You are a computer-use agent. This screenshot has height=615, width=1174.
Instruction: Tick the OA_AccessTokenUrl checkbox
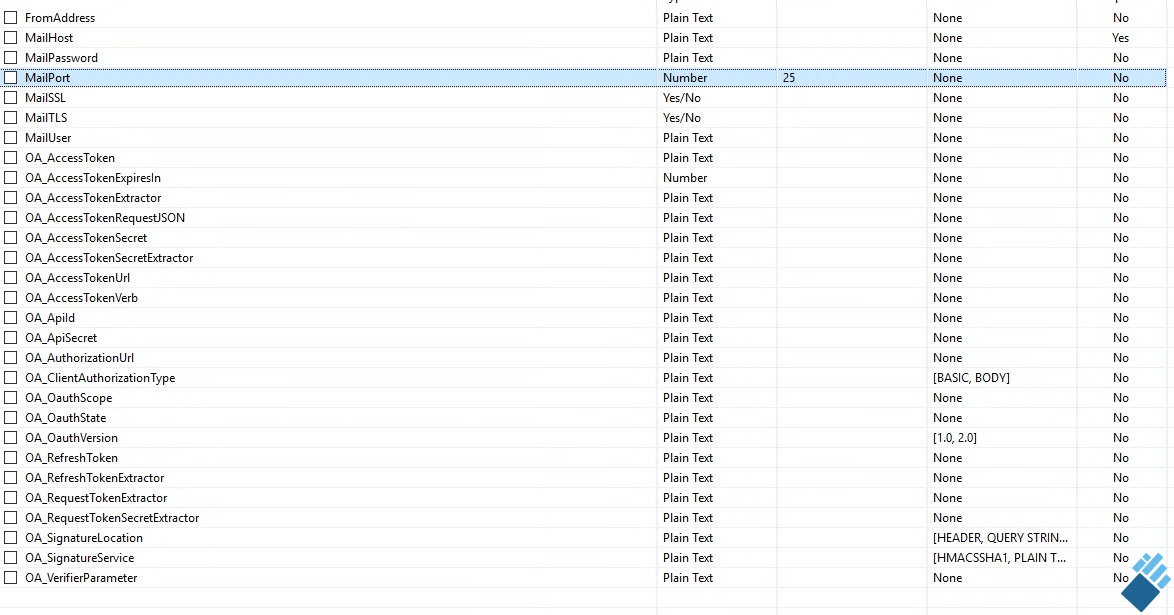(x=10, y=278)
